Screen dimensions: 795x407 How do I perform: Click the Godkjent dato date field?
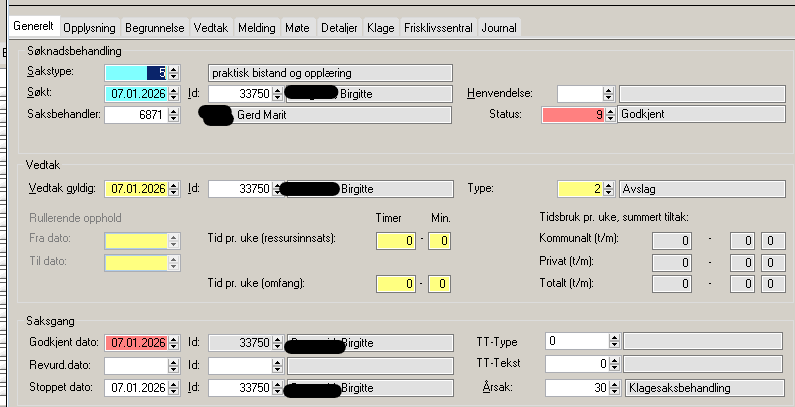click(135, 342)
